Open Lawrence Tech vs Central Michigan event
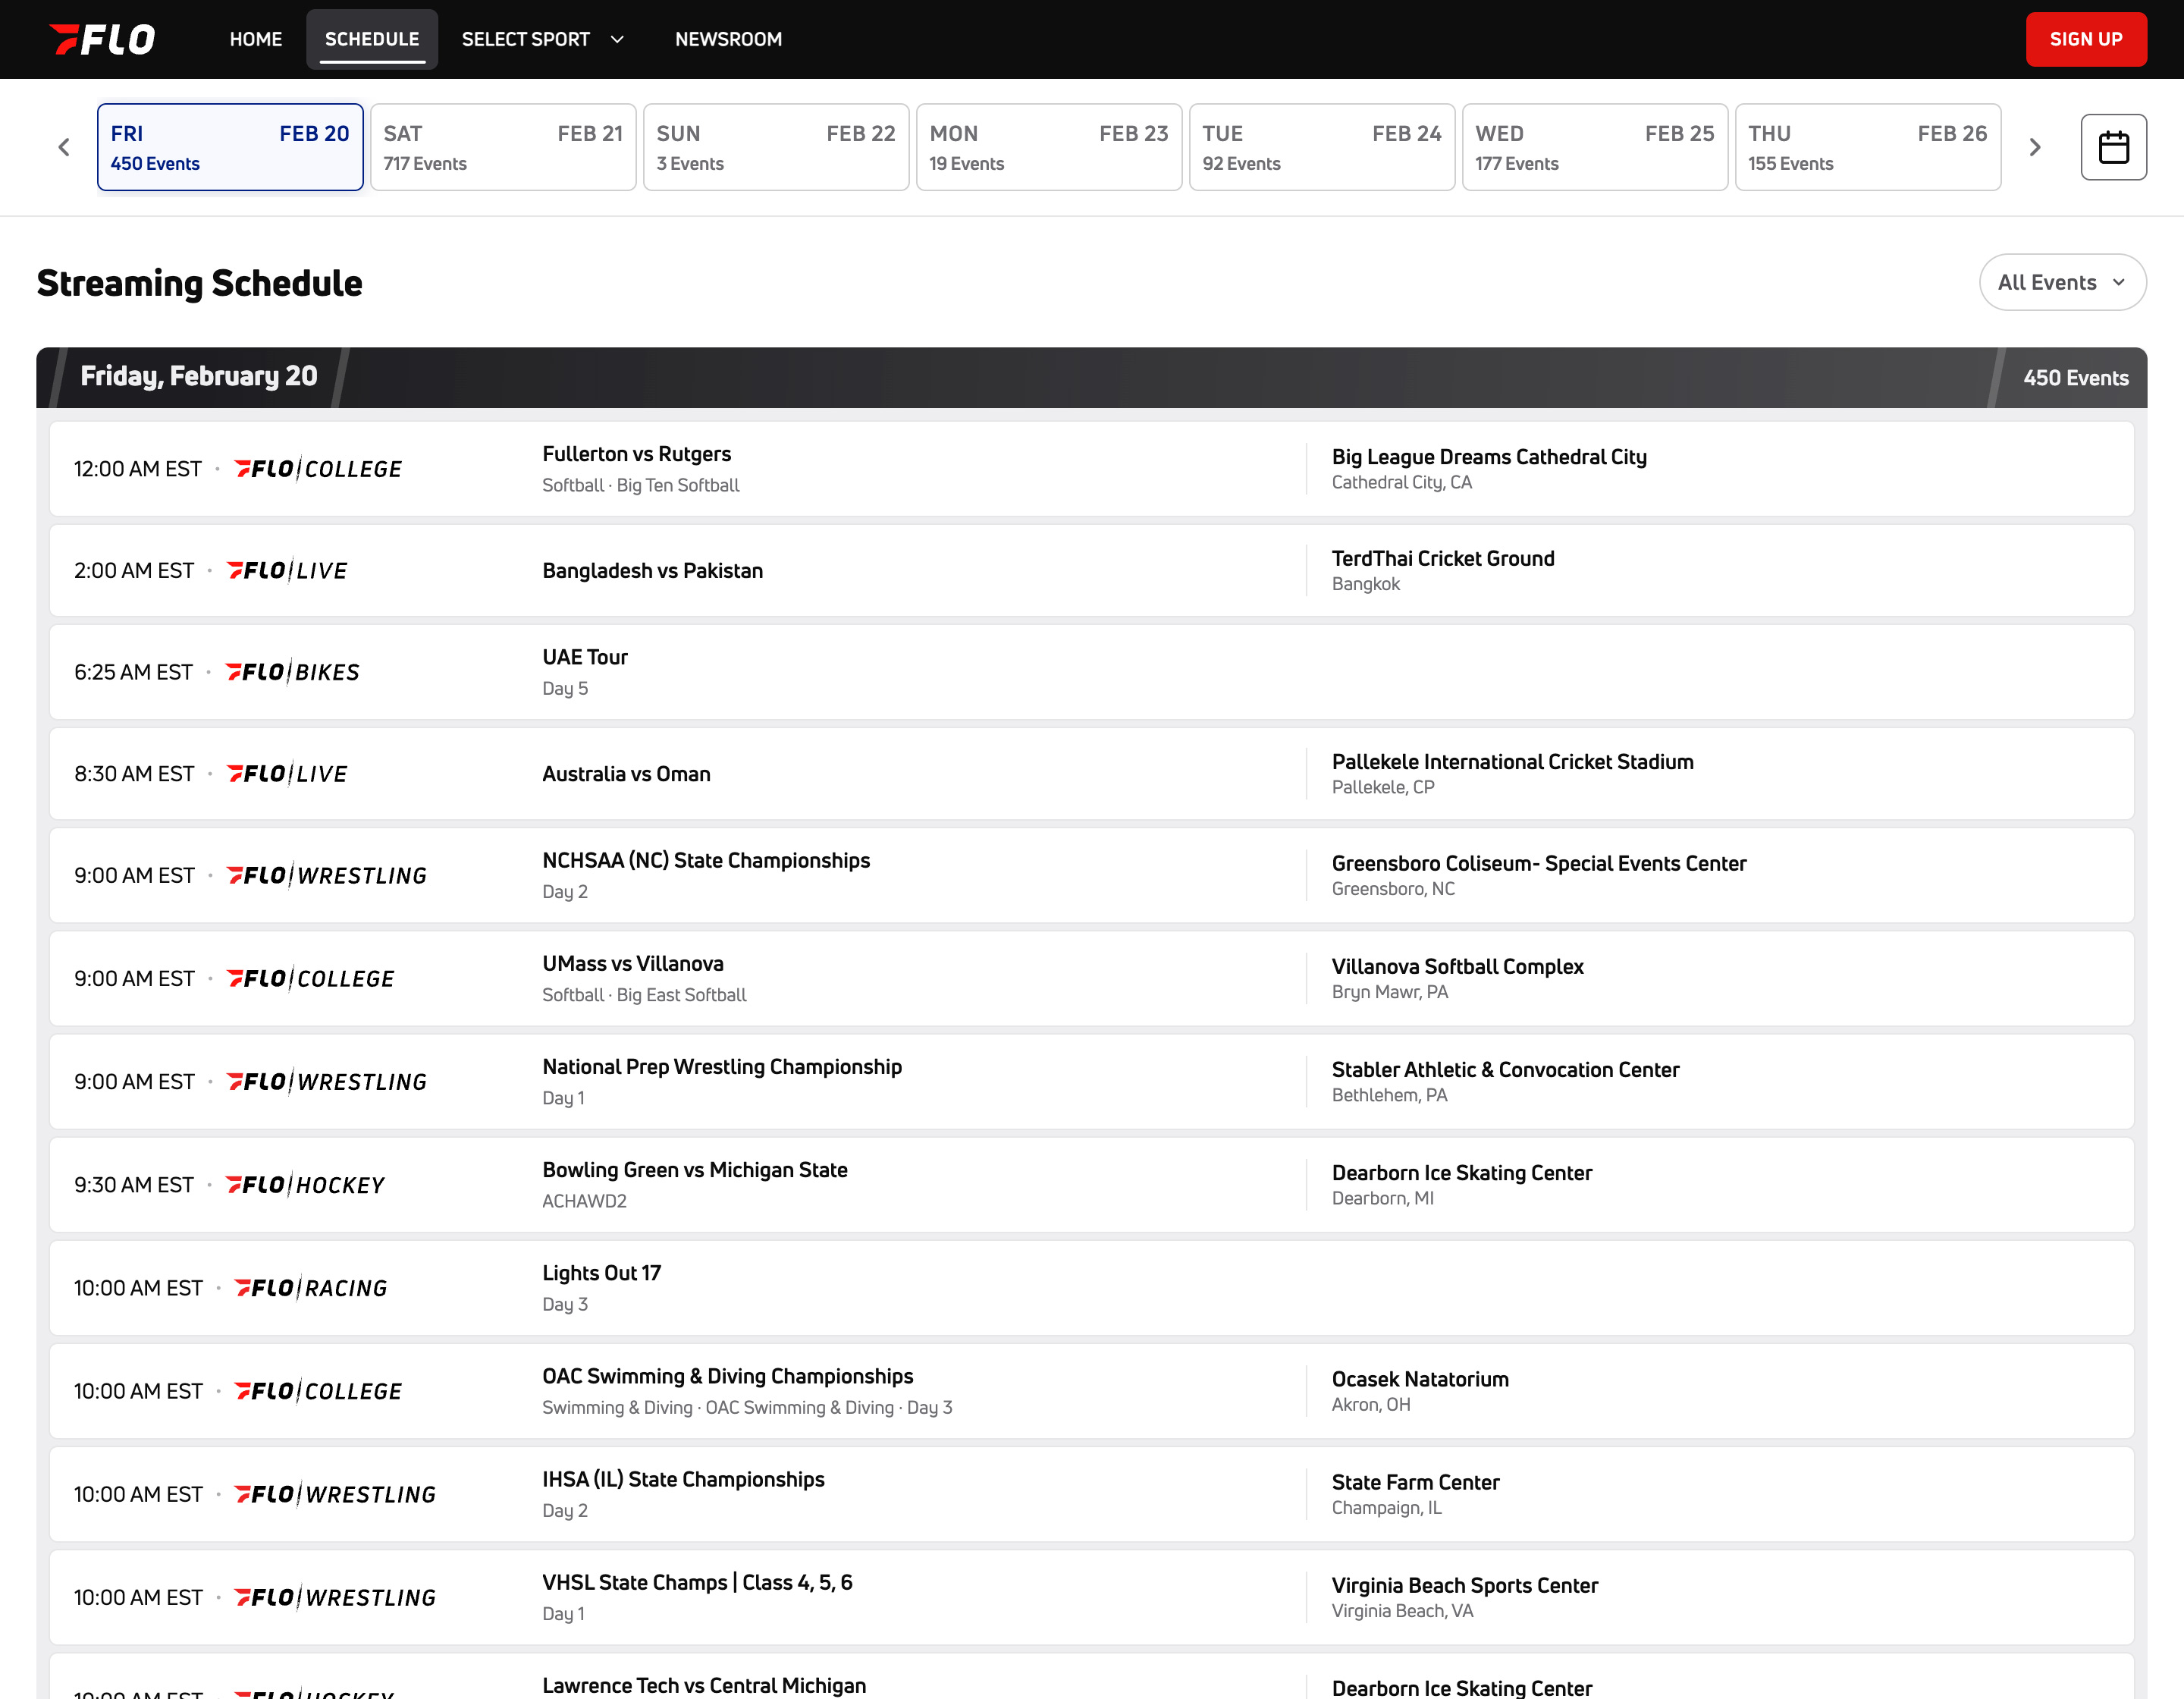Screen dimensions: 2184x1699 [1092, 1677]
